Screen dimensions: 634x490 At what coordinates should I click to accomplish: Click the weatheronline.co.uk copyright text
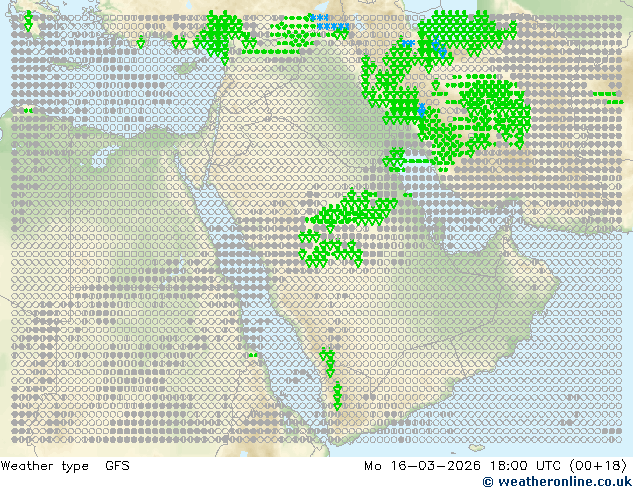pyautogui.click(x=558, y=482)
